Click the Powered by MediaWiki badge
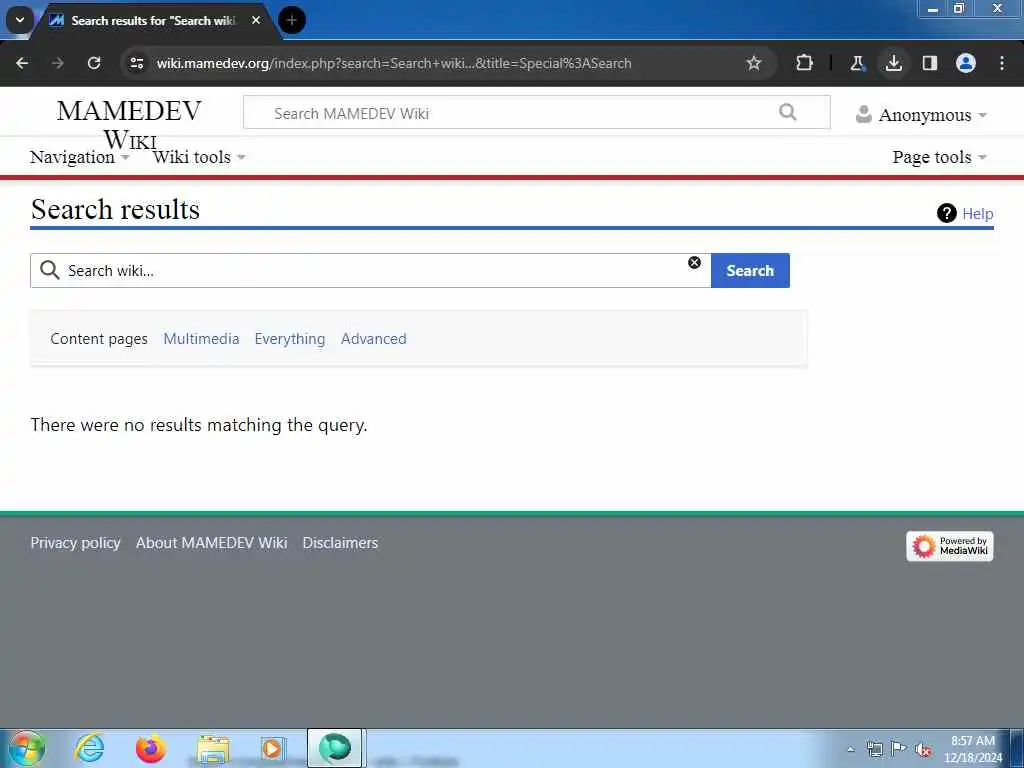 [x=950, y=546]
